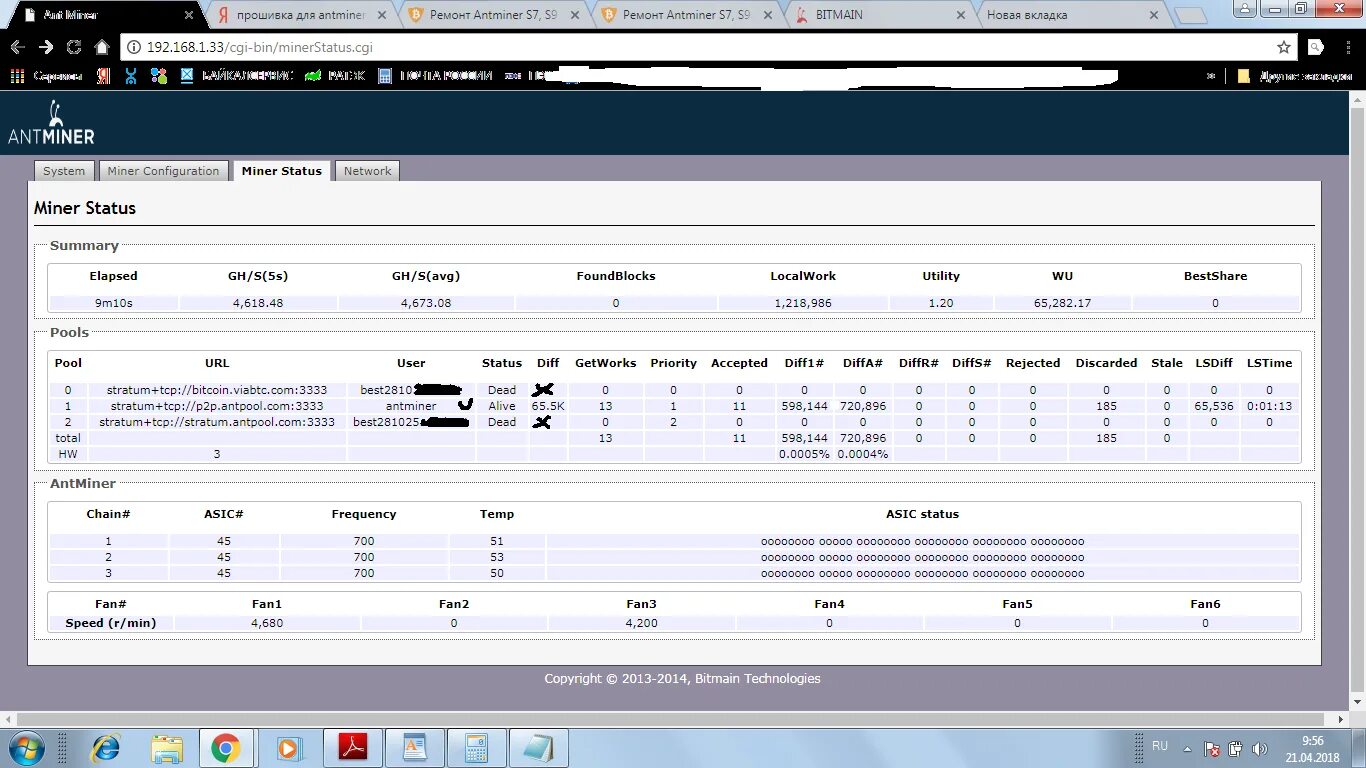
Task: Click the LocalWork value 1,218,986
Action: (x=803, y=303)
